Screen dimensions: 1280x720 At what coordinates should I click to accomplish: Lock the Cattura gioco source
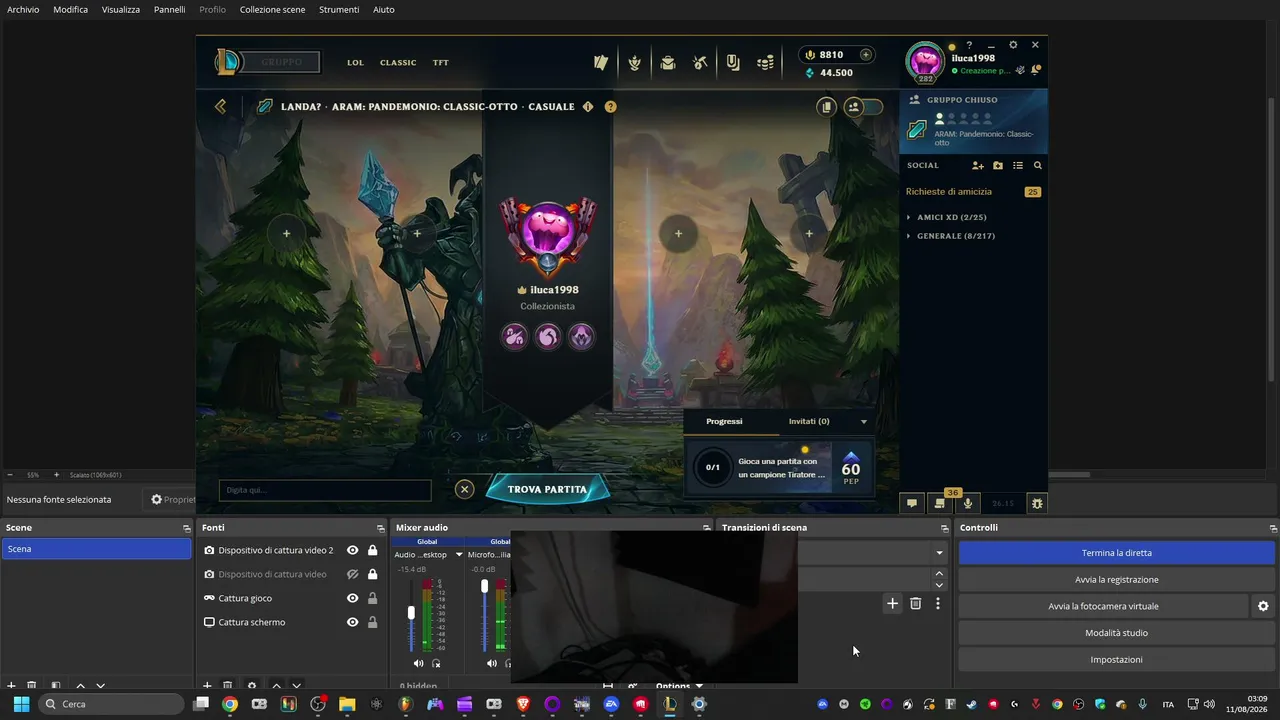tap(372, 598)
